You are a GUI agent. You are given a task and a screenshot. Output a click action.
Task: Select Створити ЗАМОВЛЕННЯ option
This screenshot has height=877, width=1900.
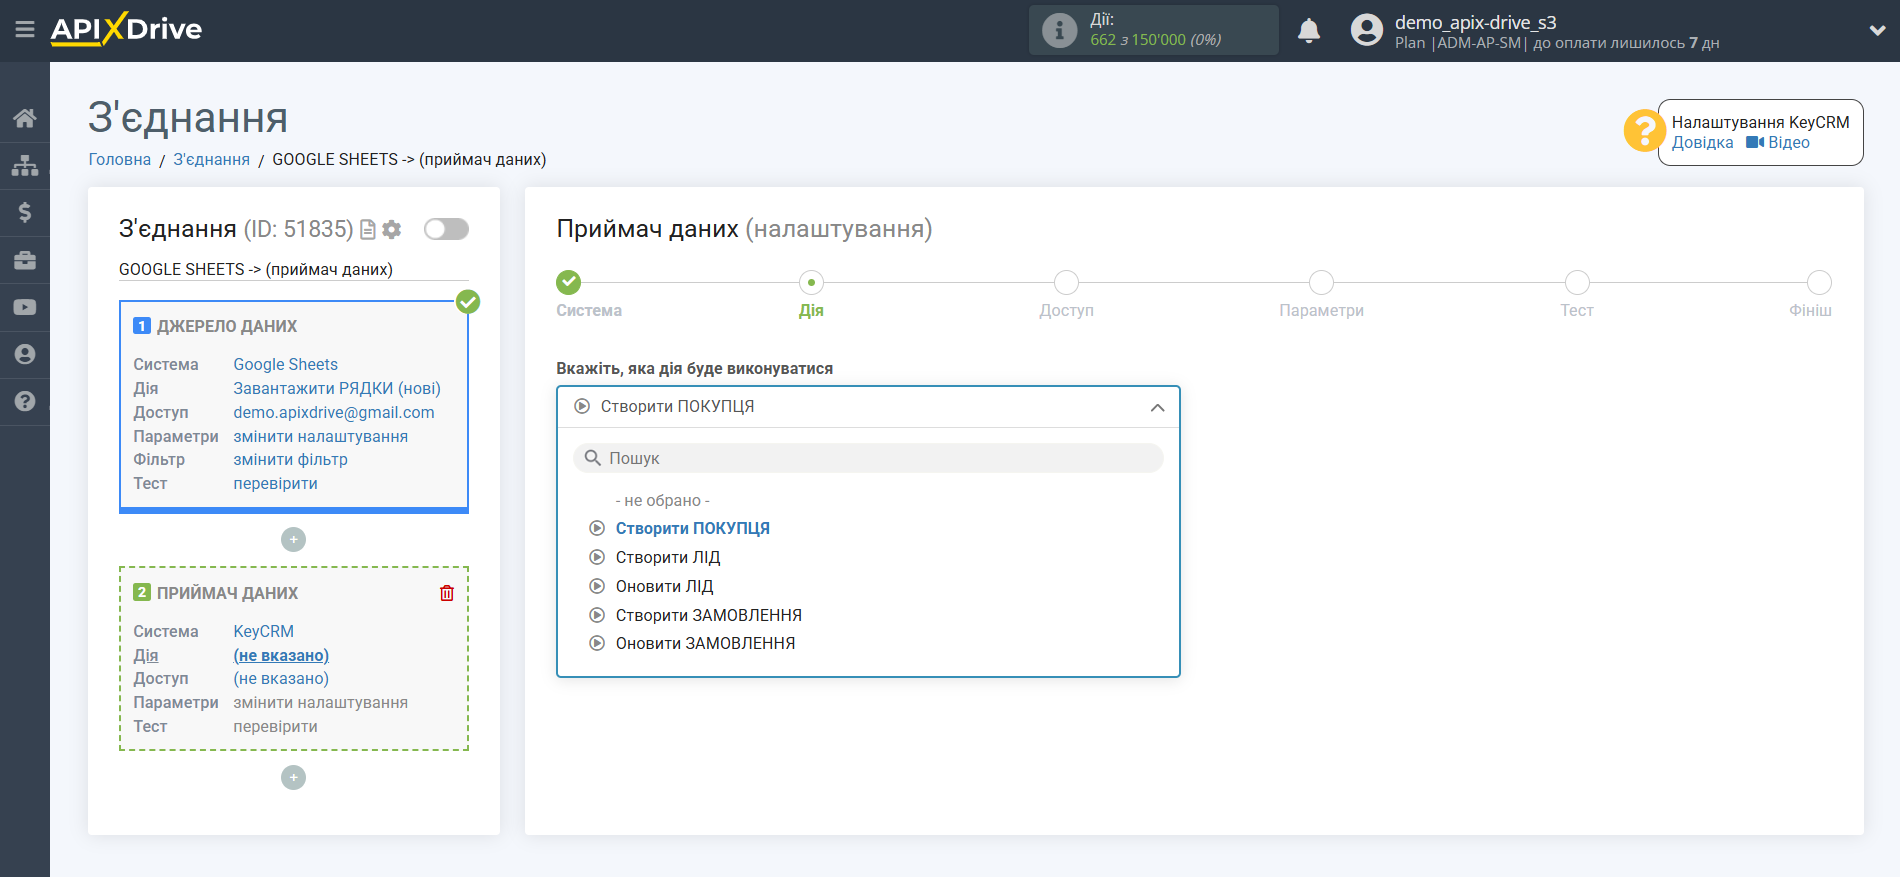point(708,615)
